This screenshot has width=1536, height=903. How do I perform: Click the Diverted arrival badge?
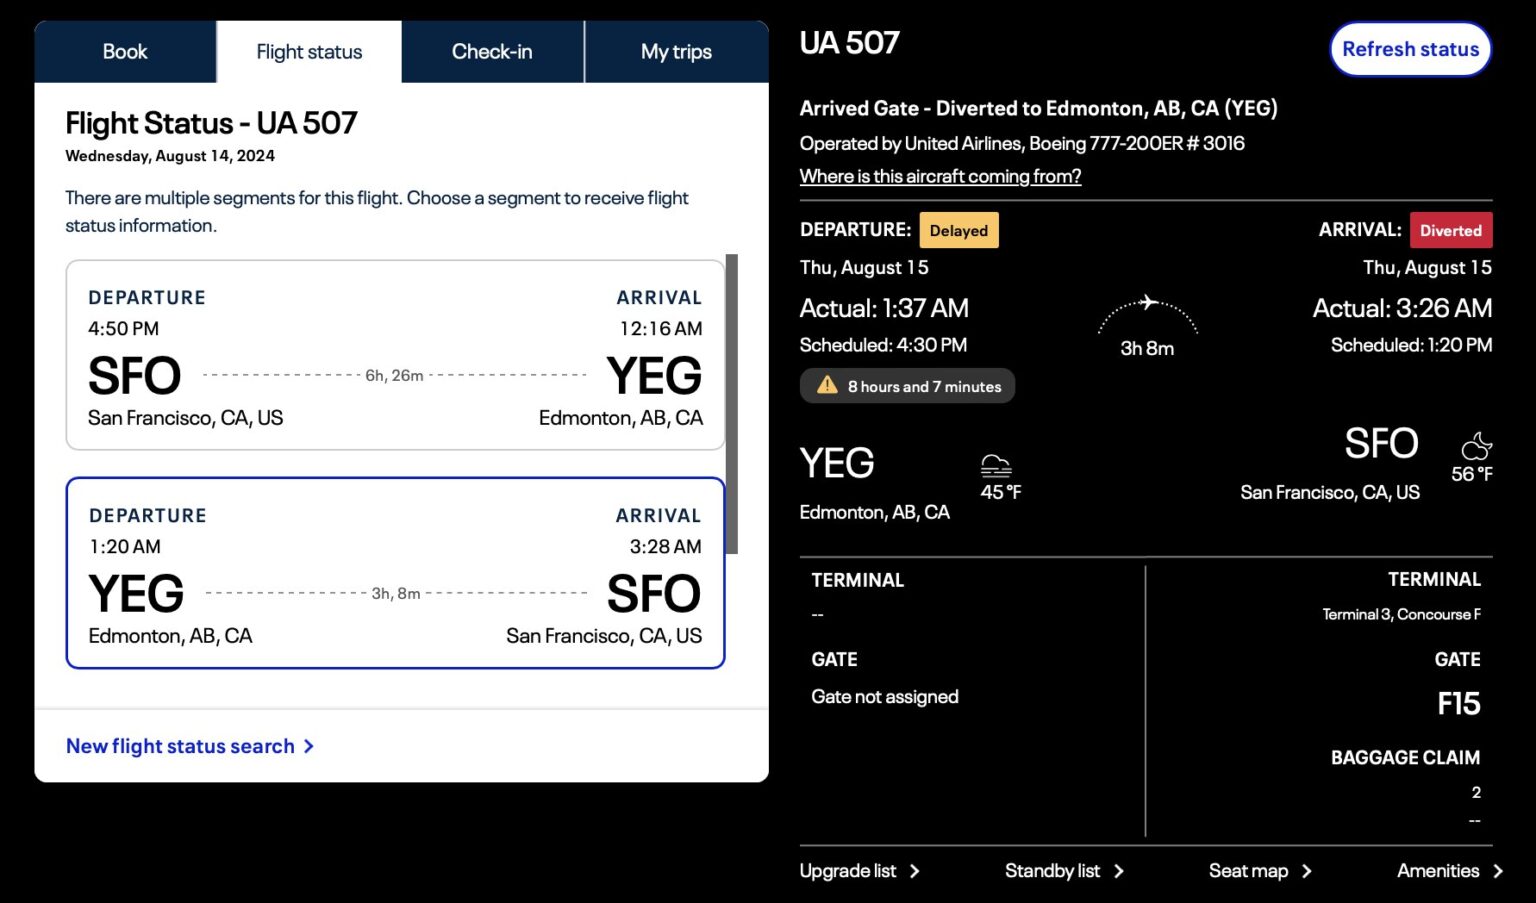click(x=1451, y=229)
